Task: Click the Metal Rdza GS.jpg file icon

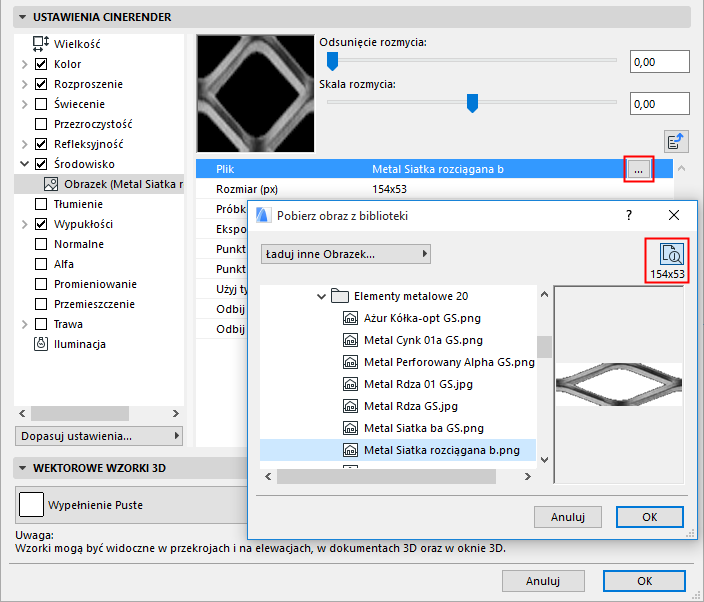Action: point(350,406)
